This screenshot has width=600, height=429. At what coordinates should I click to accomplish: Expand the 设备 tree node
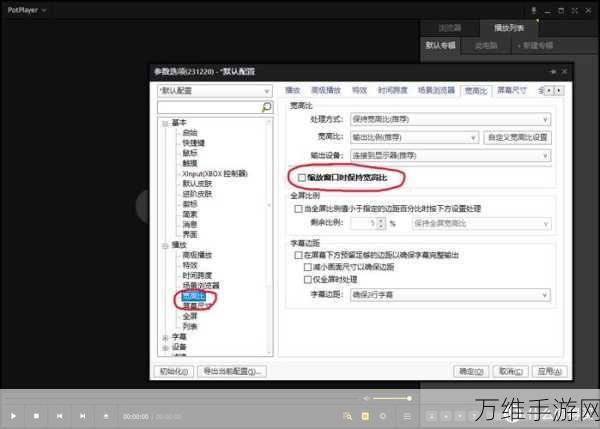(165, 347)
